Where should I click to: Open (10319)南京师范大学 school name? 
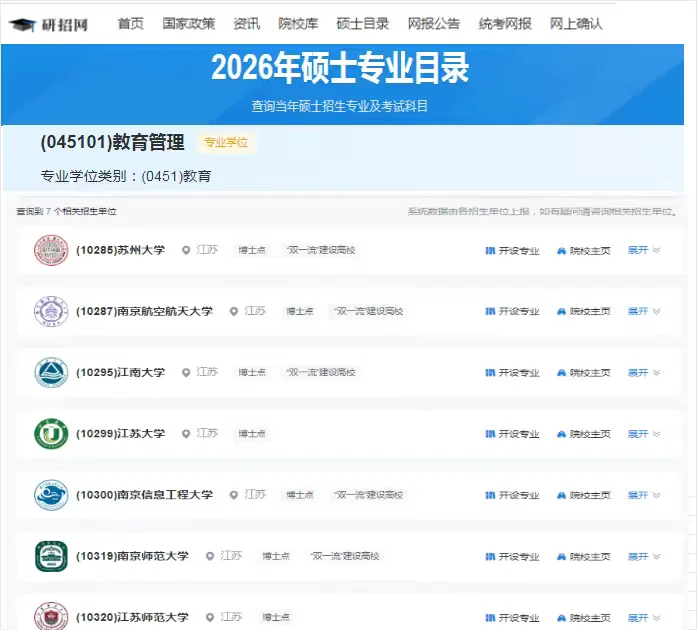point(132,556)
